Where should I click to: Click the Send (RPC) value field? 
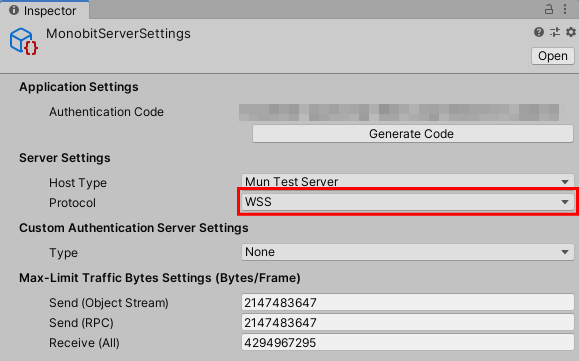coord(408,323)
